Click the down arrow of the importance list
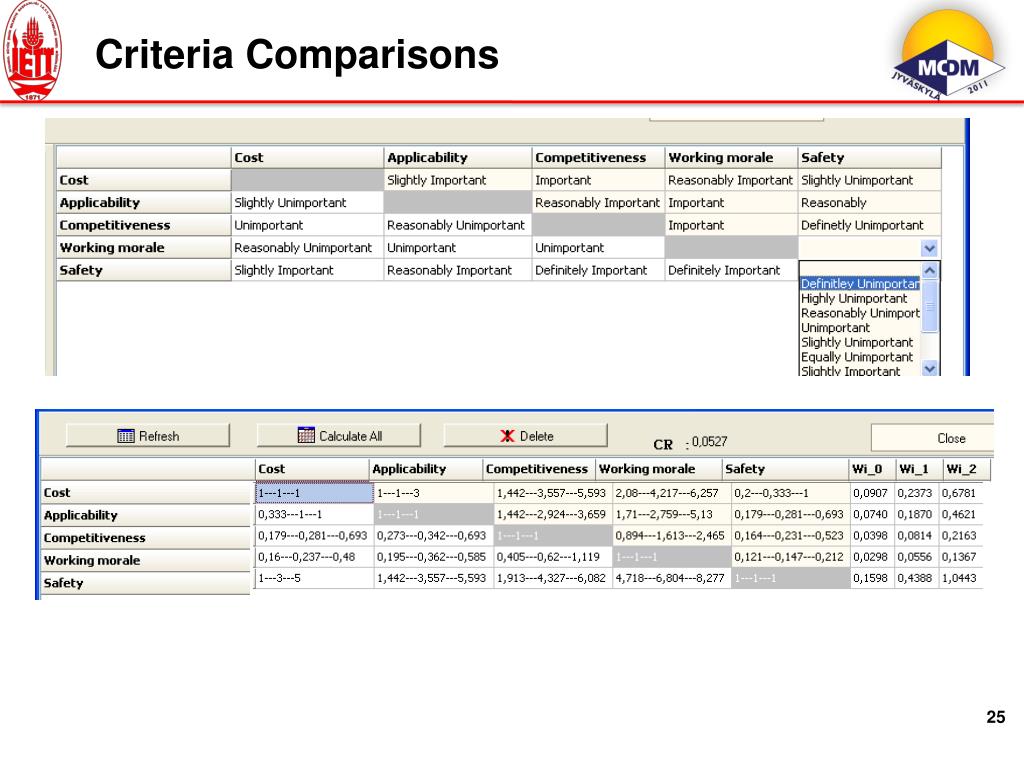The width and height of the screenshot is (1024, 768). point(930,368)
